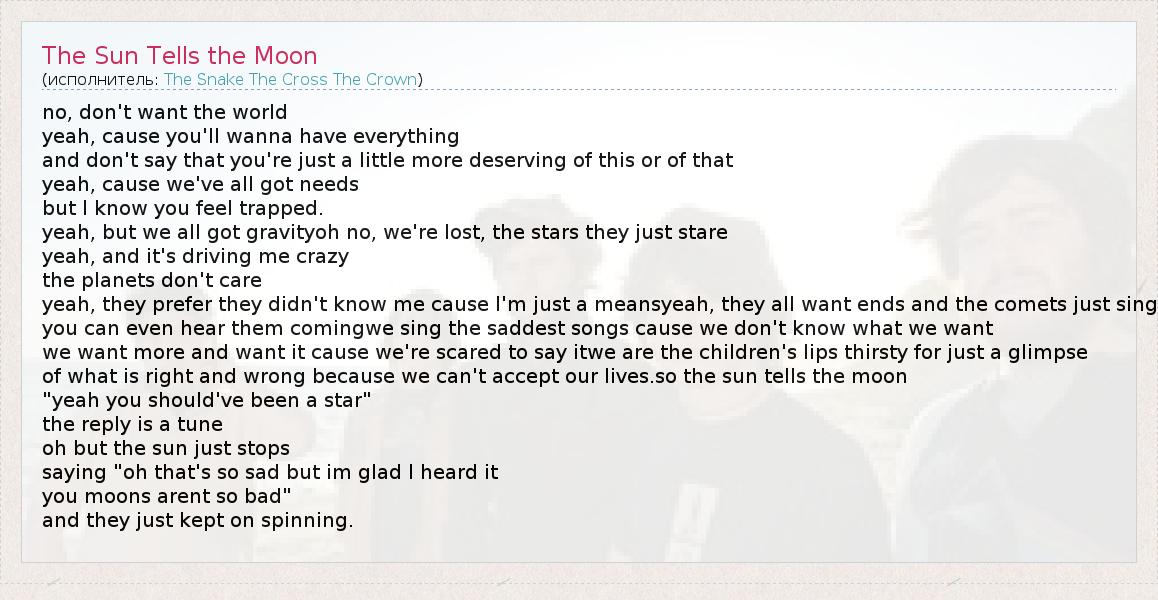1158x600 pixels.
Task: Click the lyric line "no, don't want the world"
Action: [165, 112]
